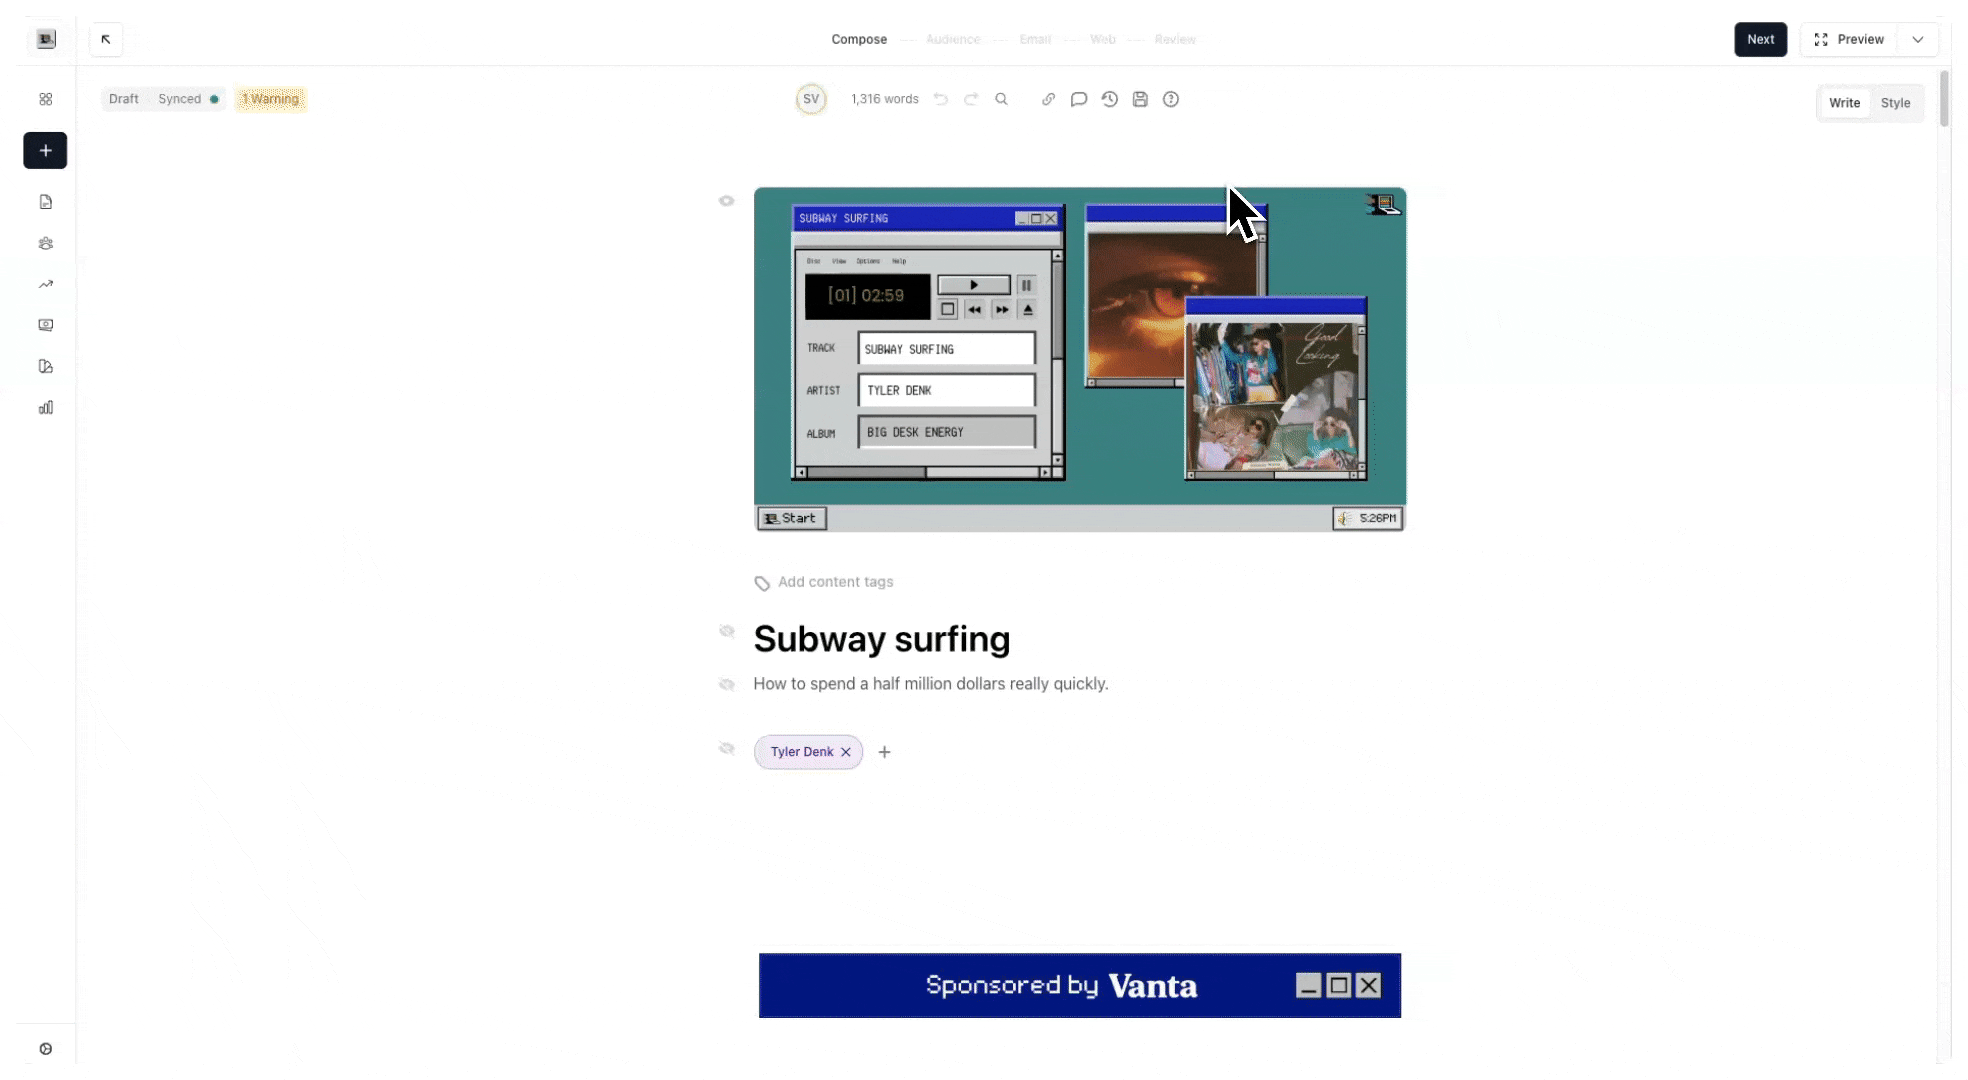Click the Synced status indicator
Screen dimensions: 1968x1080
tap(188, 99)
